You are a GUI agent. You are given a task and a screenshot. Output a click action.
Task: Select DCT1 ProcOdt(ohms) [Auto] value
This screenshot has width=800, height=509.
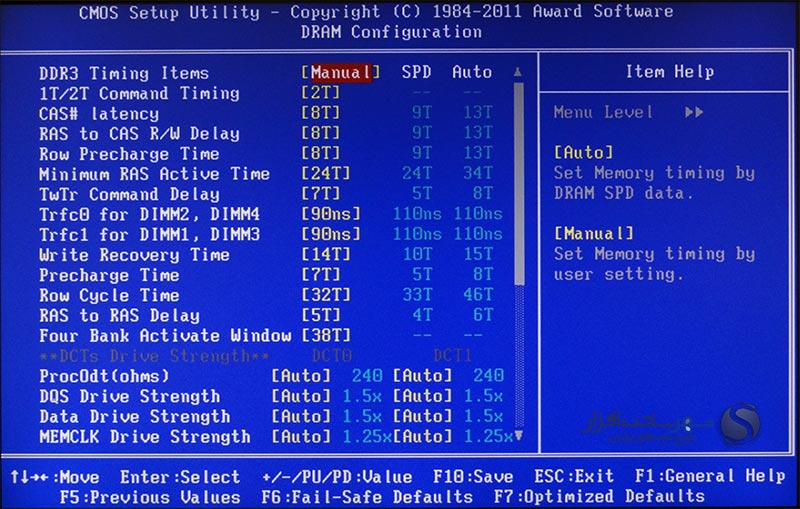[422, 376]
